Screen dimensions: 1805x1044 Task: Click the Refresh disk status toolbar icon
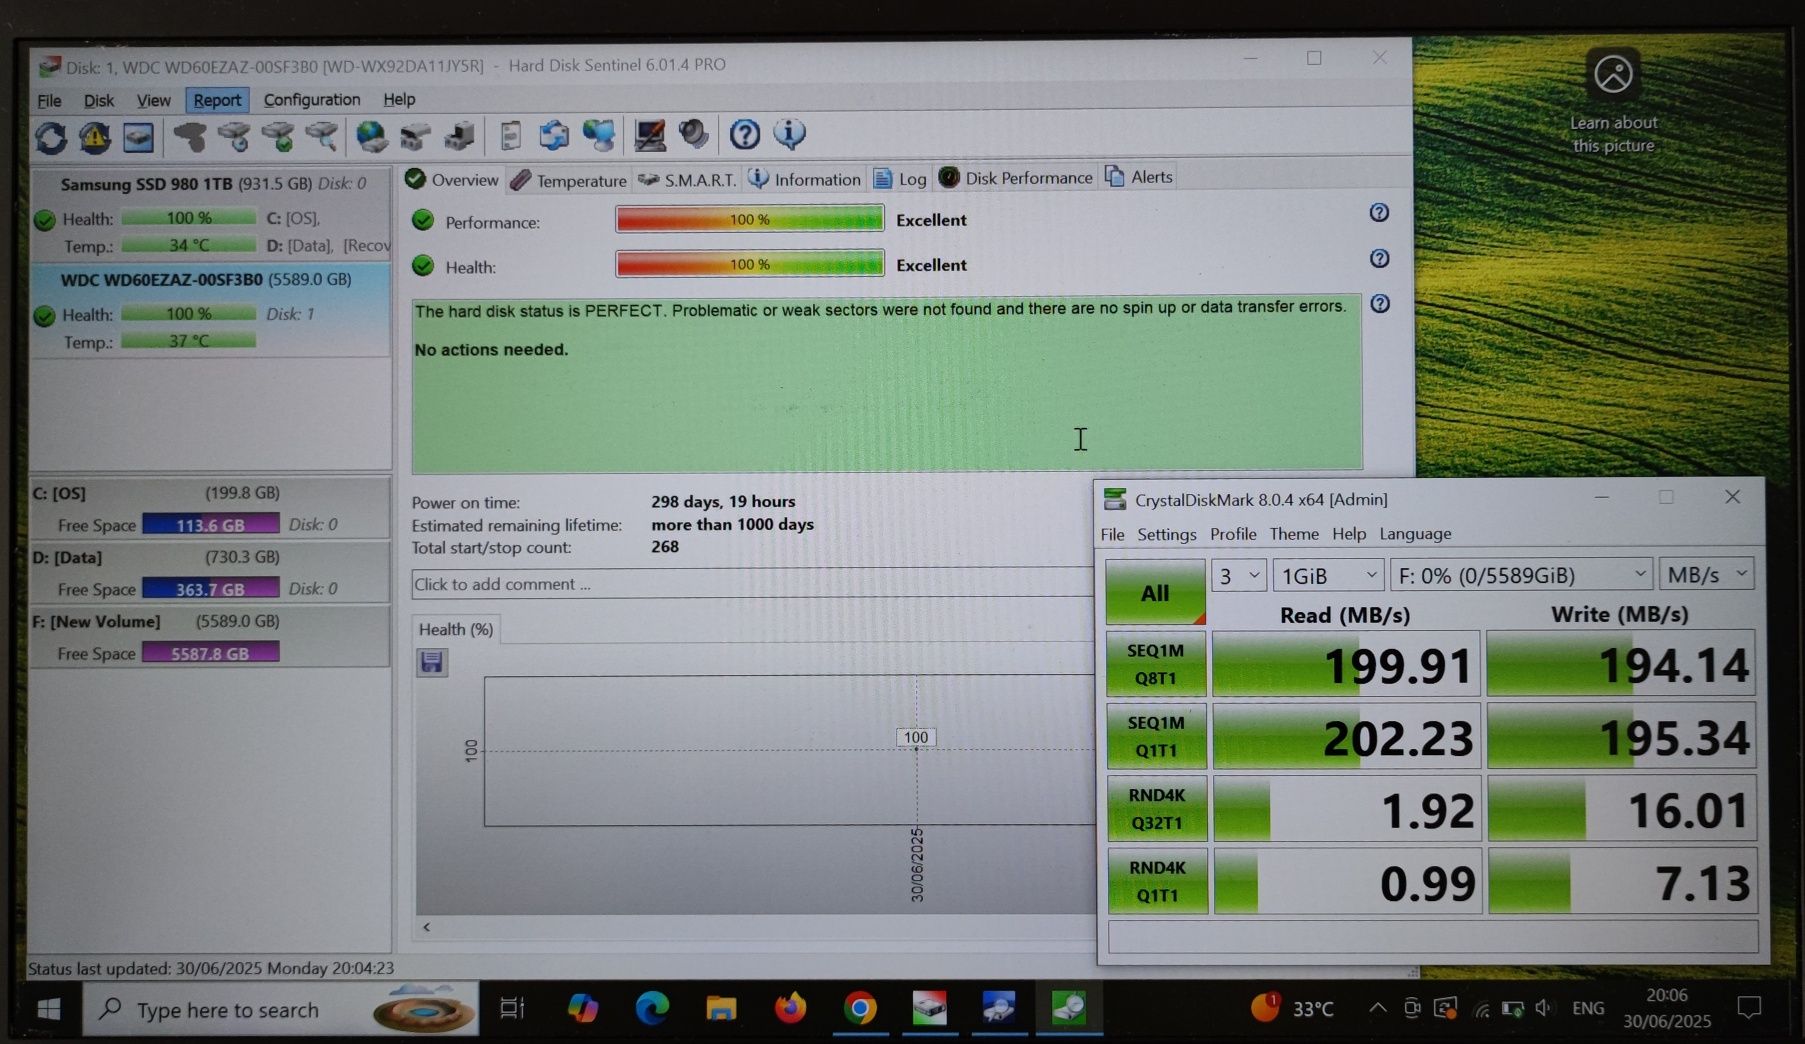pyautogui.click(x=51, y=136)
